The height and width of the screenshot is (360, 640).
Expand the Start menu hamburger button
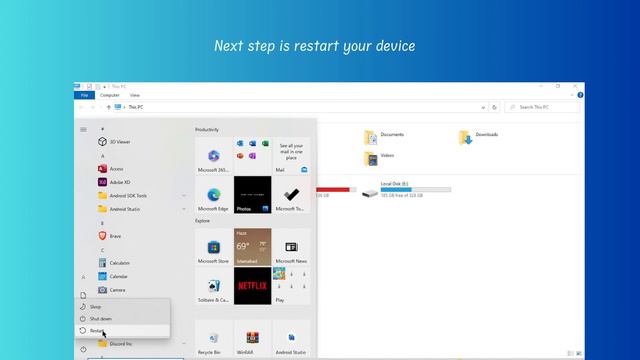click(x=83, y=129)
